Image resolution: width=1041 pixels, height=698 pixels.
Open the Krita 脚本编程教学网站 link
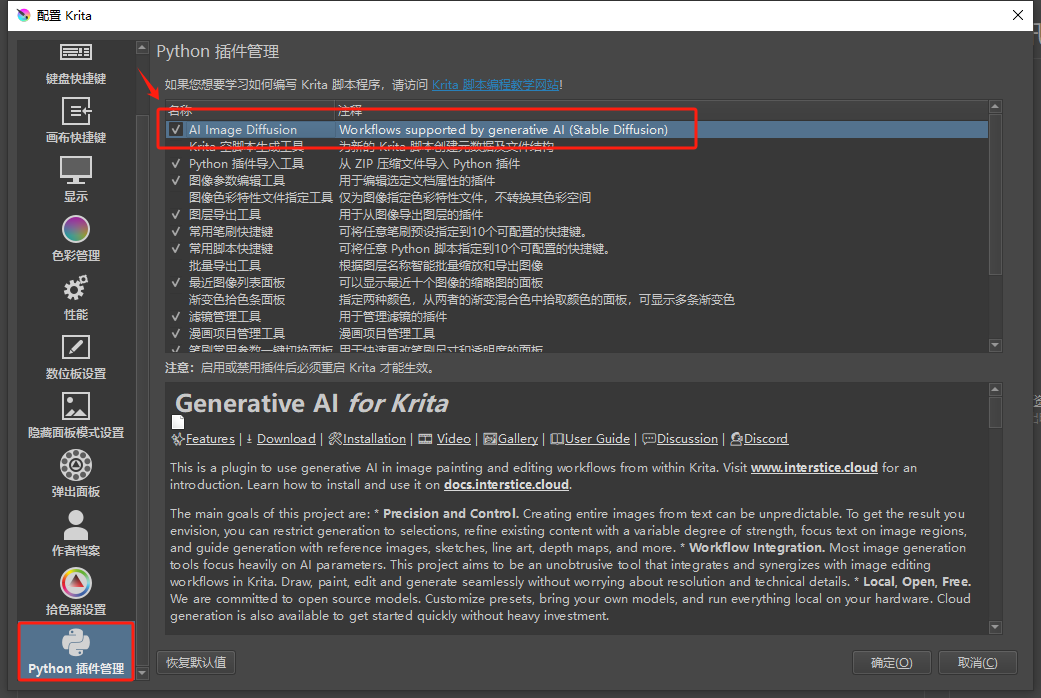(495, 85)
